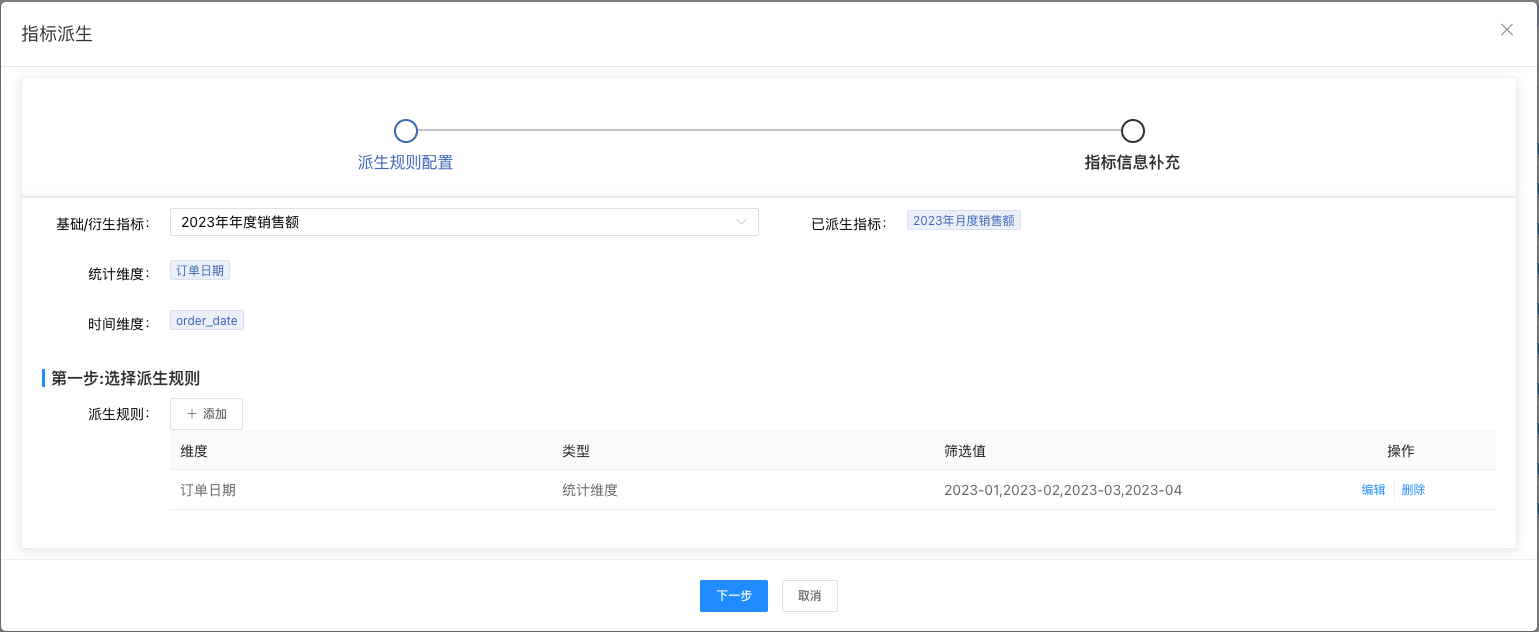Click the 筛选值 column header
1539x632 pixels.
pos(965,451)
